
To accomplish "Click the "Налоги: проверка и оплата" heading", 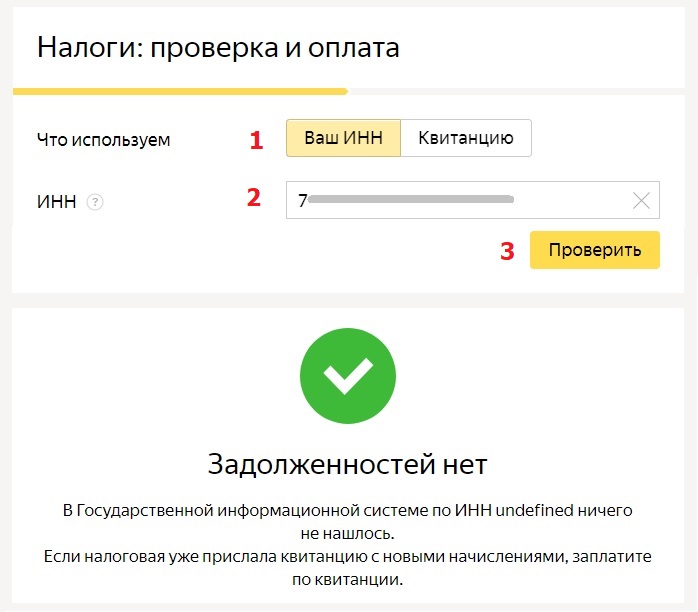I will click(x=218, y=48).
